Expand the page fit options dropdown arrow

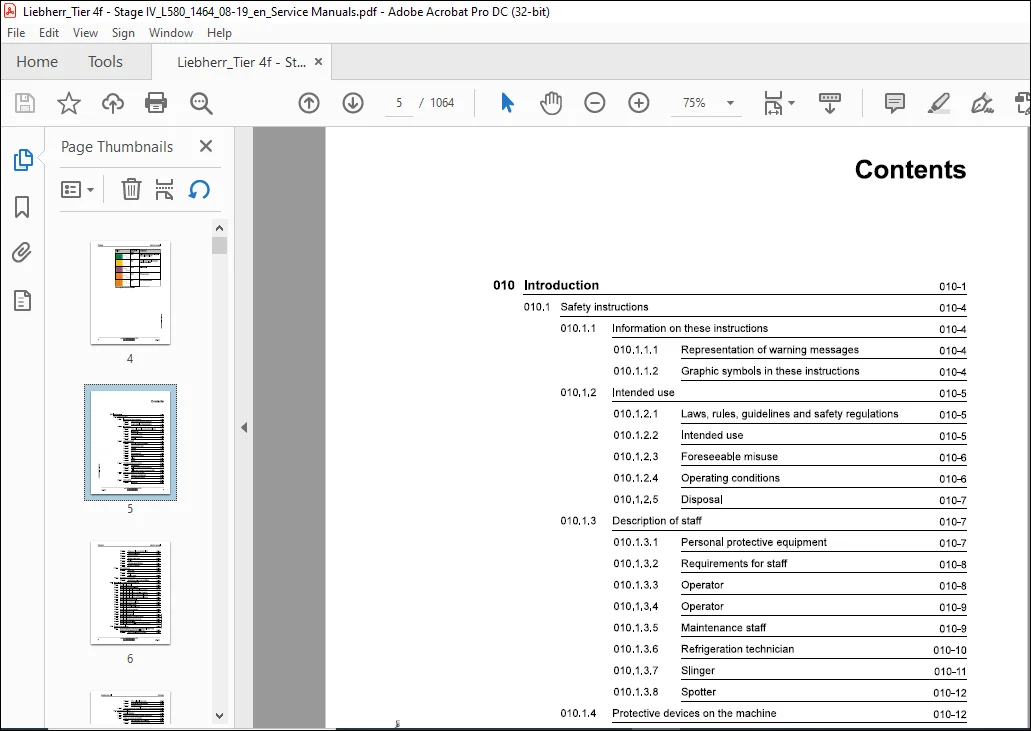pos(791,103)
